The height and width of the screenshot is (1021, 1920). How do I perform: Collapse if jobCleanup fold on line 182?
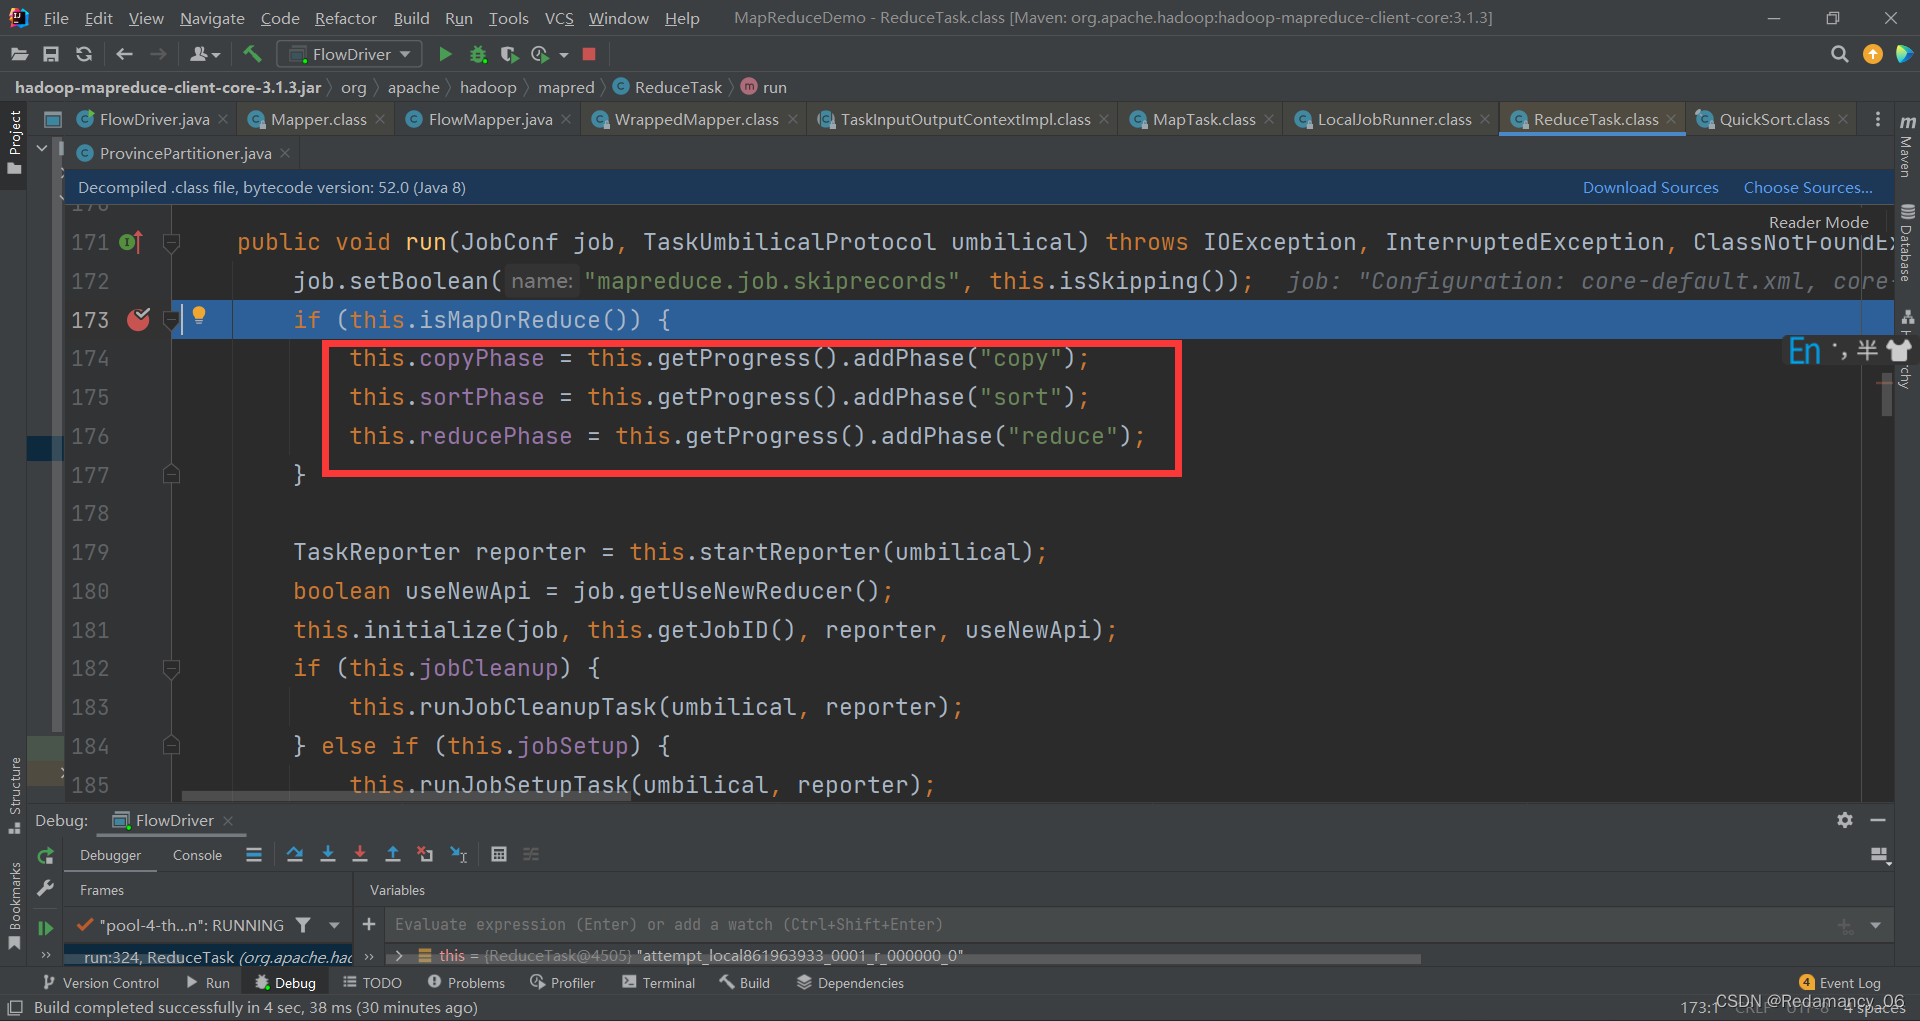point(171,668)
